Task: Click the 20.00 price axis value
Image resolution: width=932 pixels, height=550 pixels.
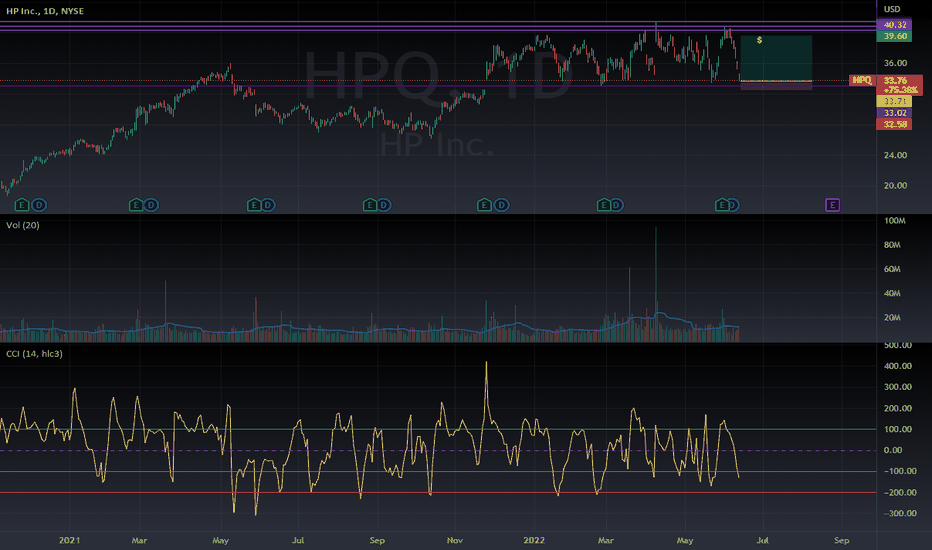Action: click(895, 186)
